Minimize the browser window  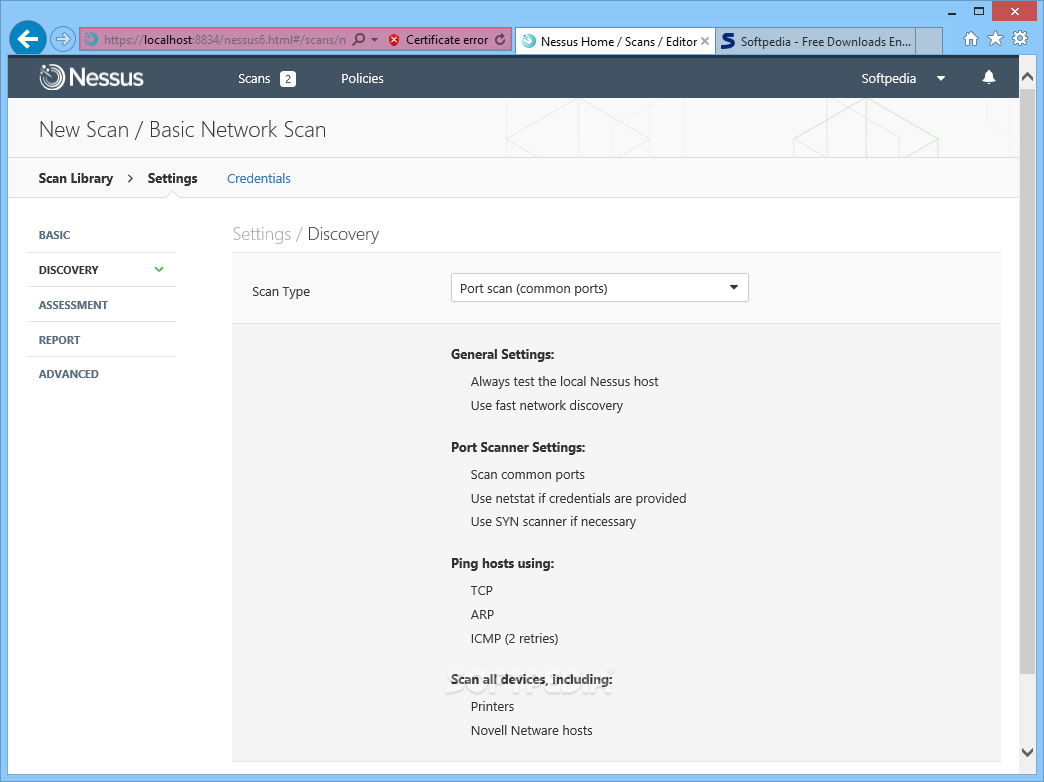point(953,11)
